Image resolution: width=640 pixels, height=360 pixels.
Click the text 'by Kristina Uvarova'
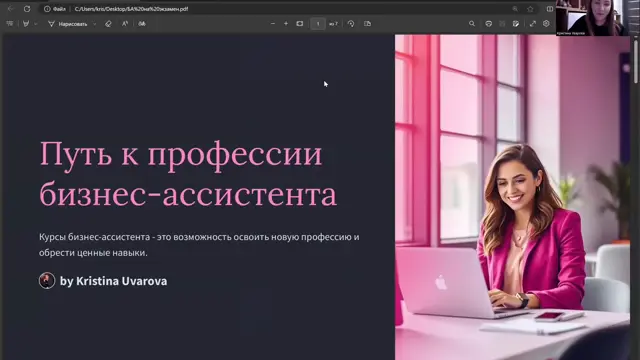(113, 281)
